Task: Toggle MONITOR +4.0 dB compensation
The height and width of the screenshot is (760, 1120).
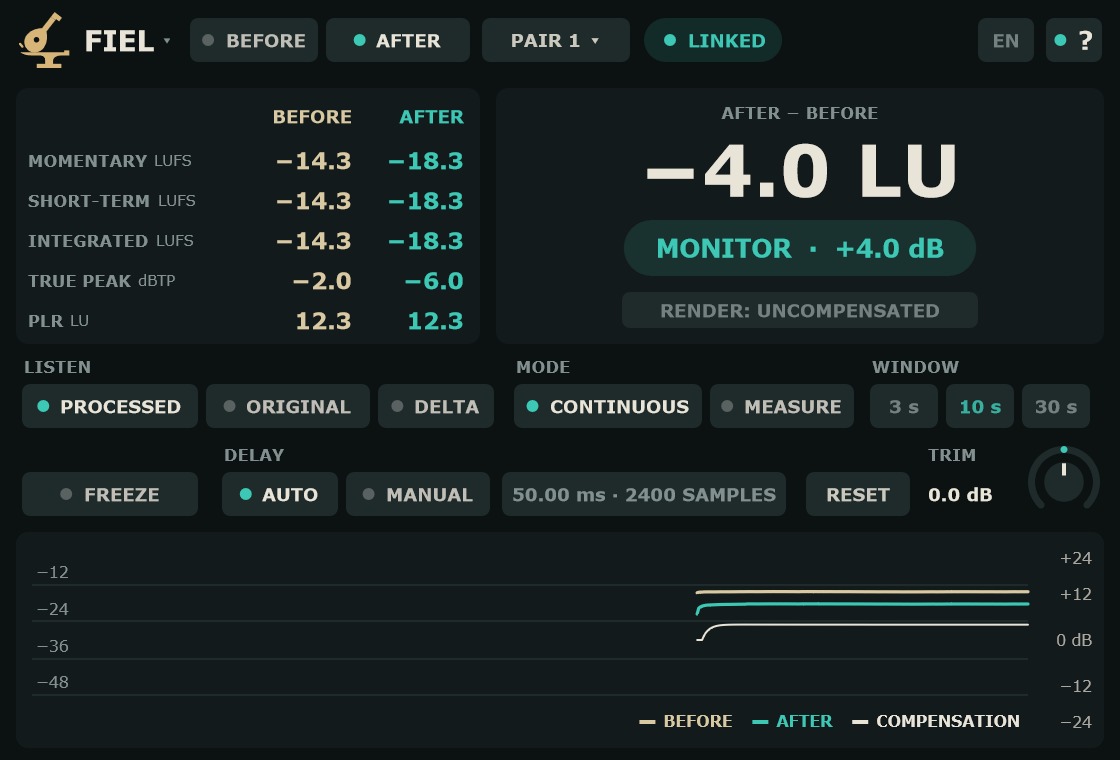Action: click(x=799, y=249)
